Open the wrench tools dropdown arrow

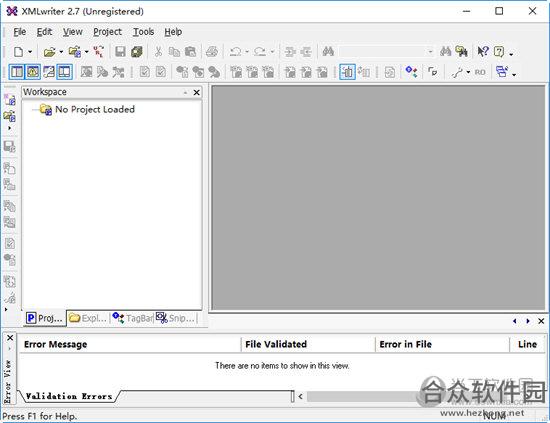pos(468,72)
